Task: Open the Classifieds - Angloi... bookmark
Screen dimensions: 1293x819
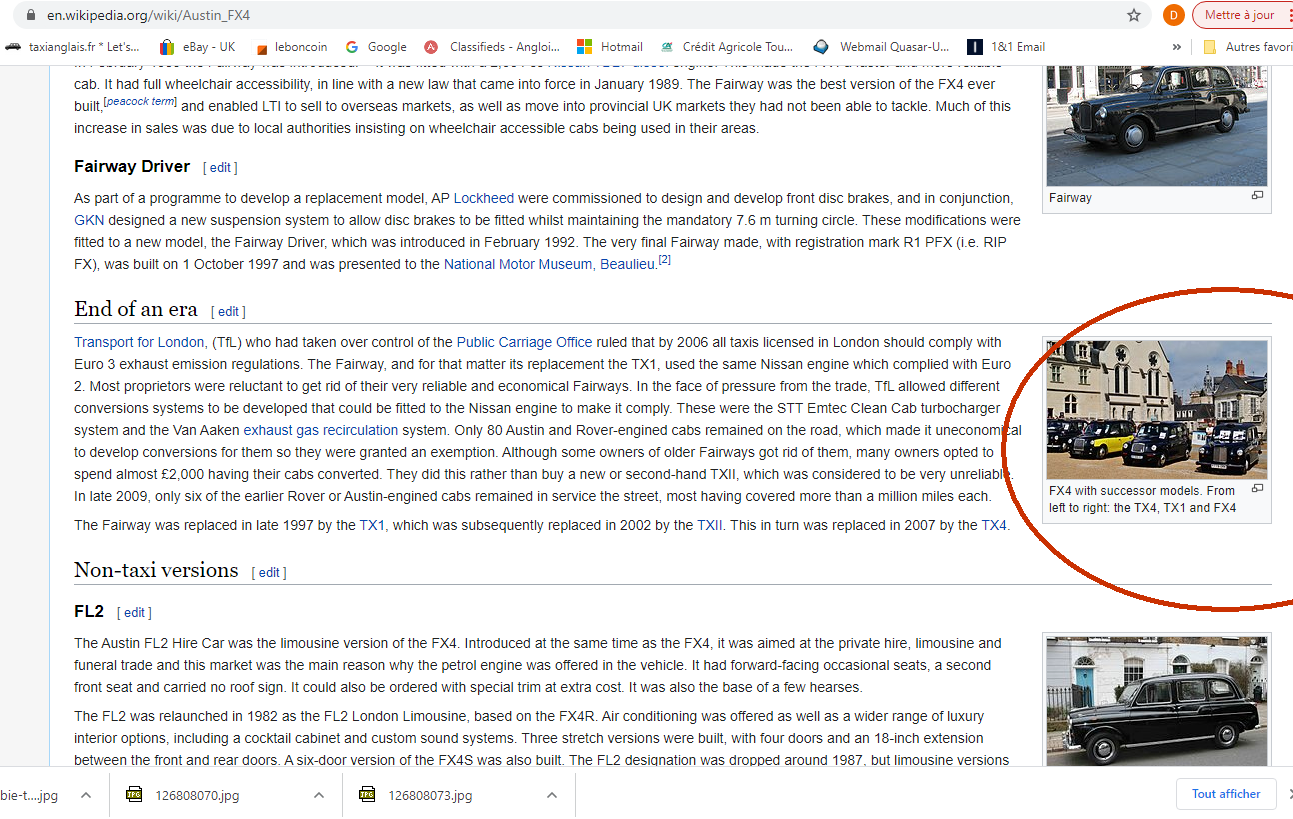Action: click(490, 47)
